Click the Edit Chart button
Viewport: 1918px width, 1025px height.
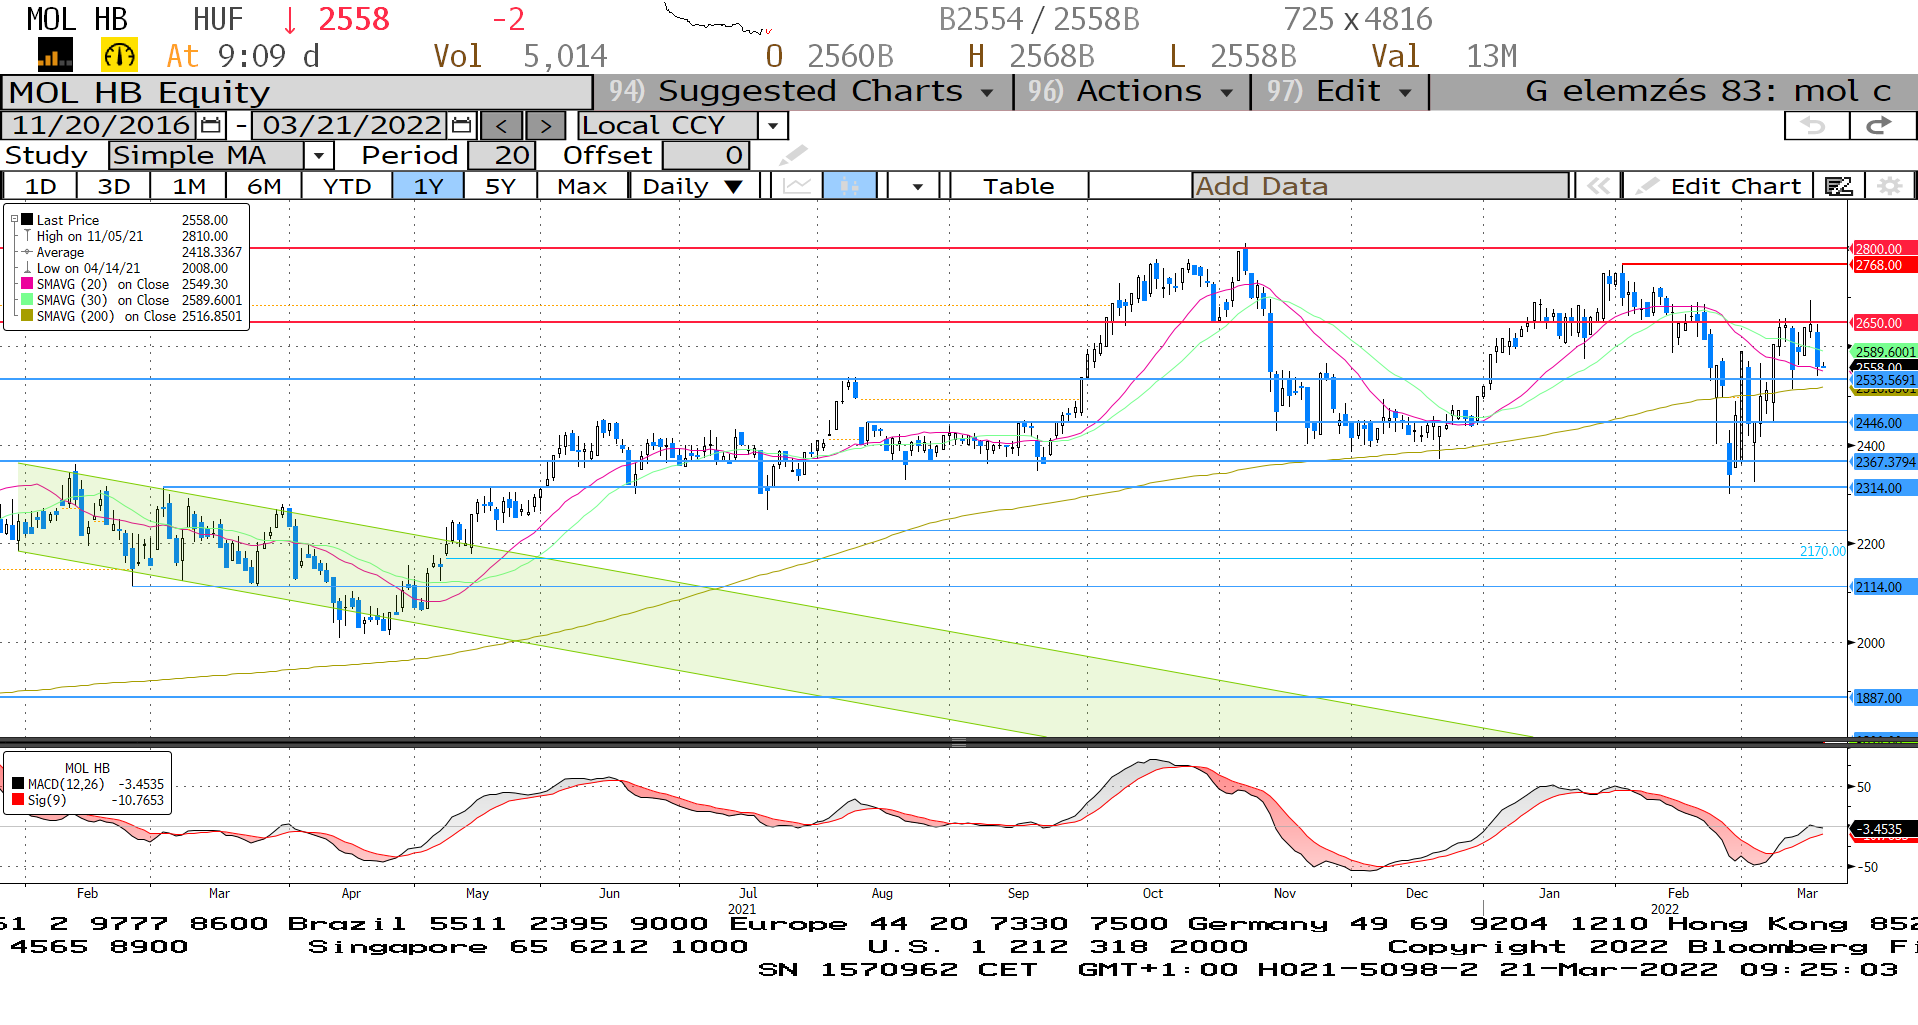1718,186
